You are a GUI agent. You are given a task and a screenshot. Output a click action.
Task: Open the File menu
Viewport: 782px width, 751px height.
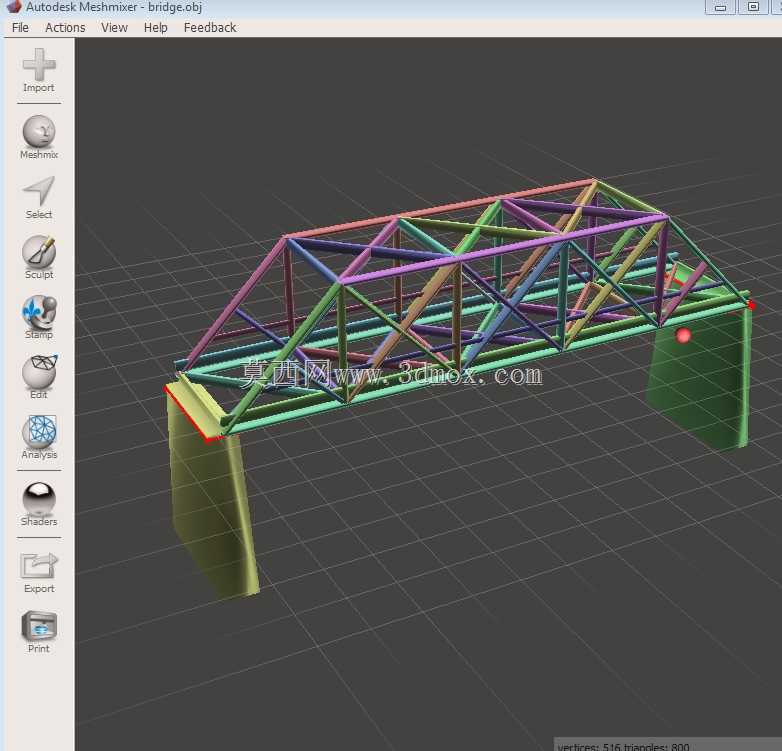click(x=20, y=27)
